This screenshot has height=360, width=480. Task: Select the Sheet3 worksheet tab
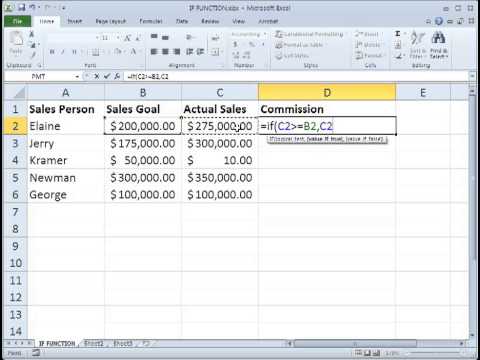pyautogui.click(x=123, y=343)
